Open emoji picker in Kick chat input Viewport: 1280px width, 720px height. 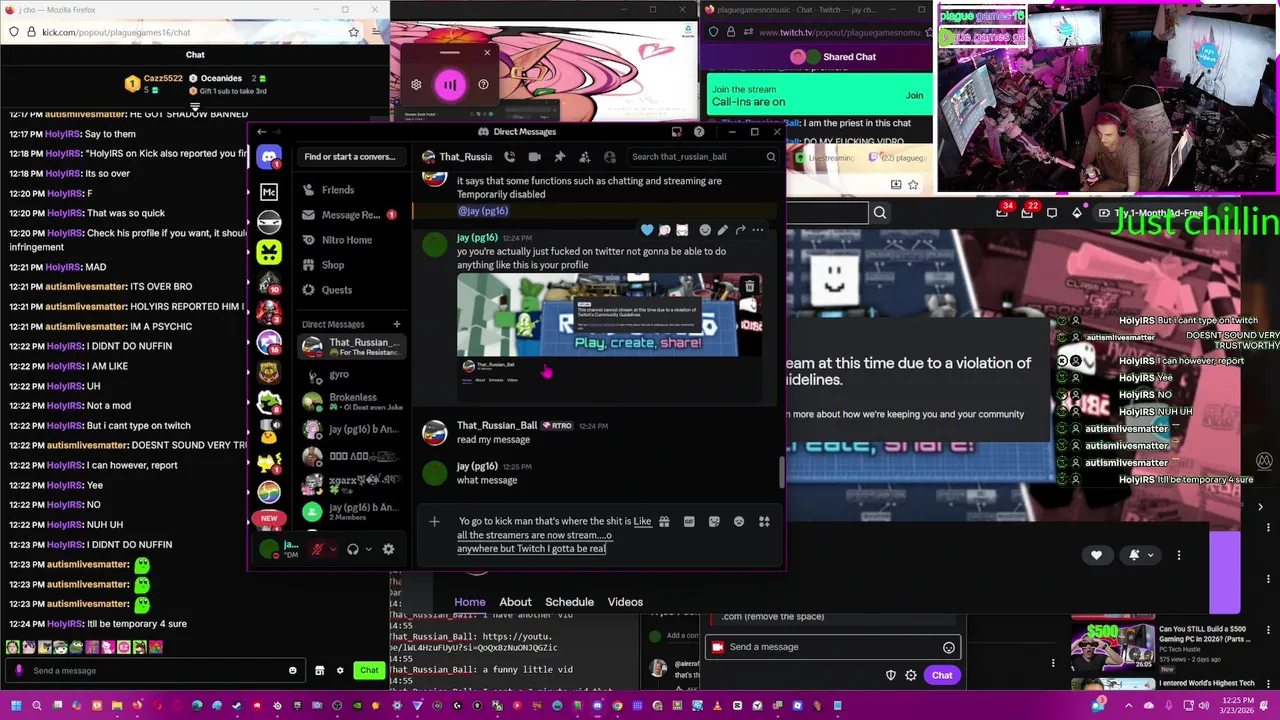click(293, 671)
